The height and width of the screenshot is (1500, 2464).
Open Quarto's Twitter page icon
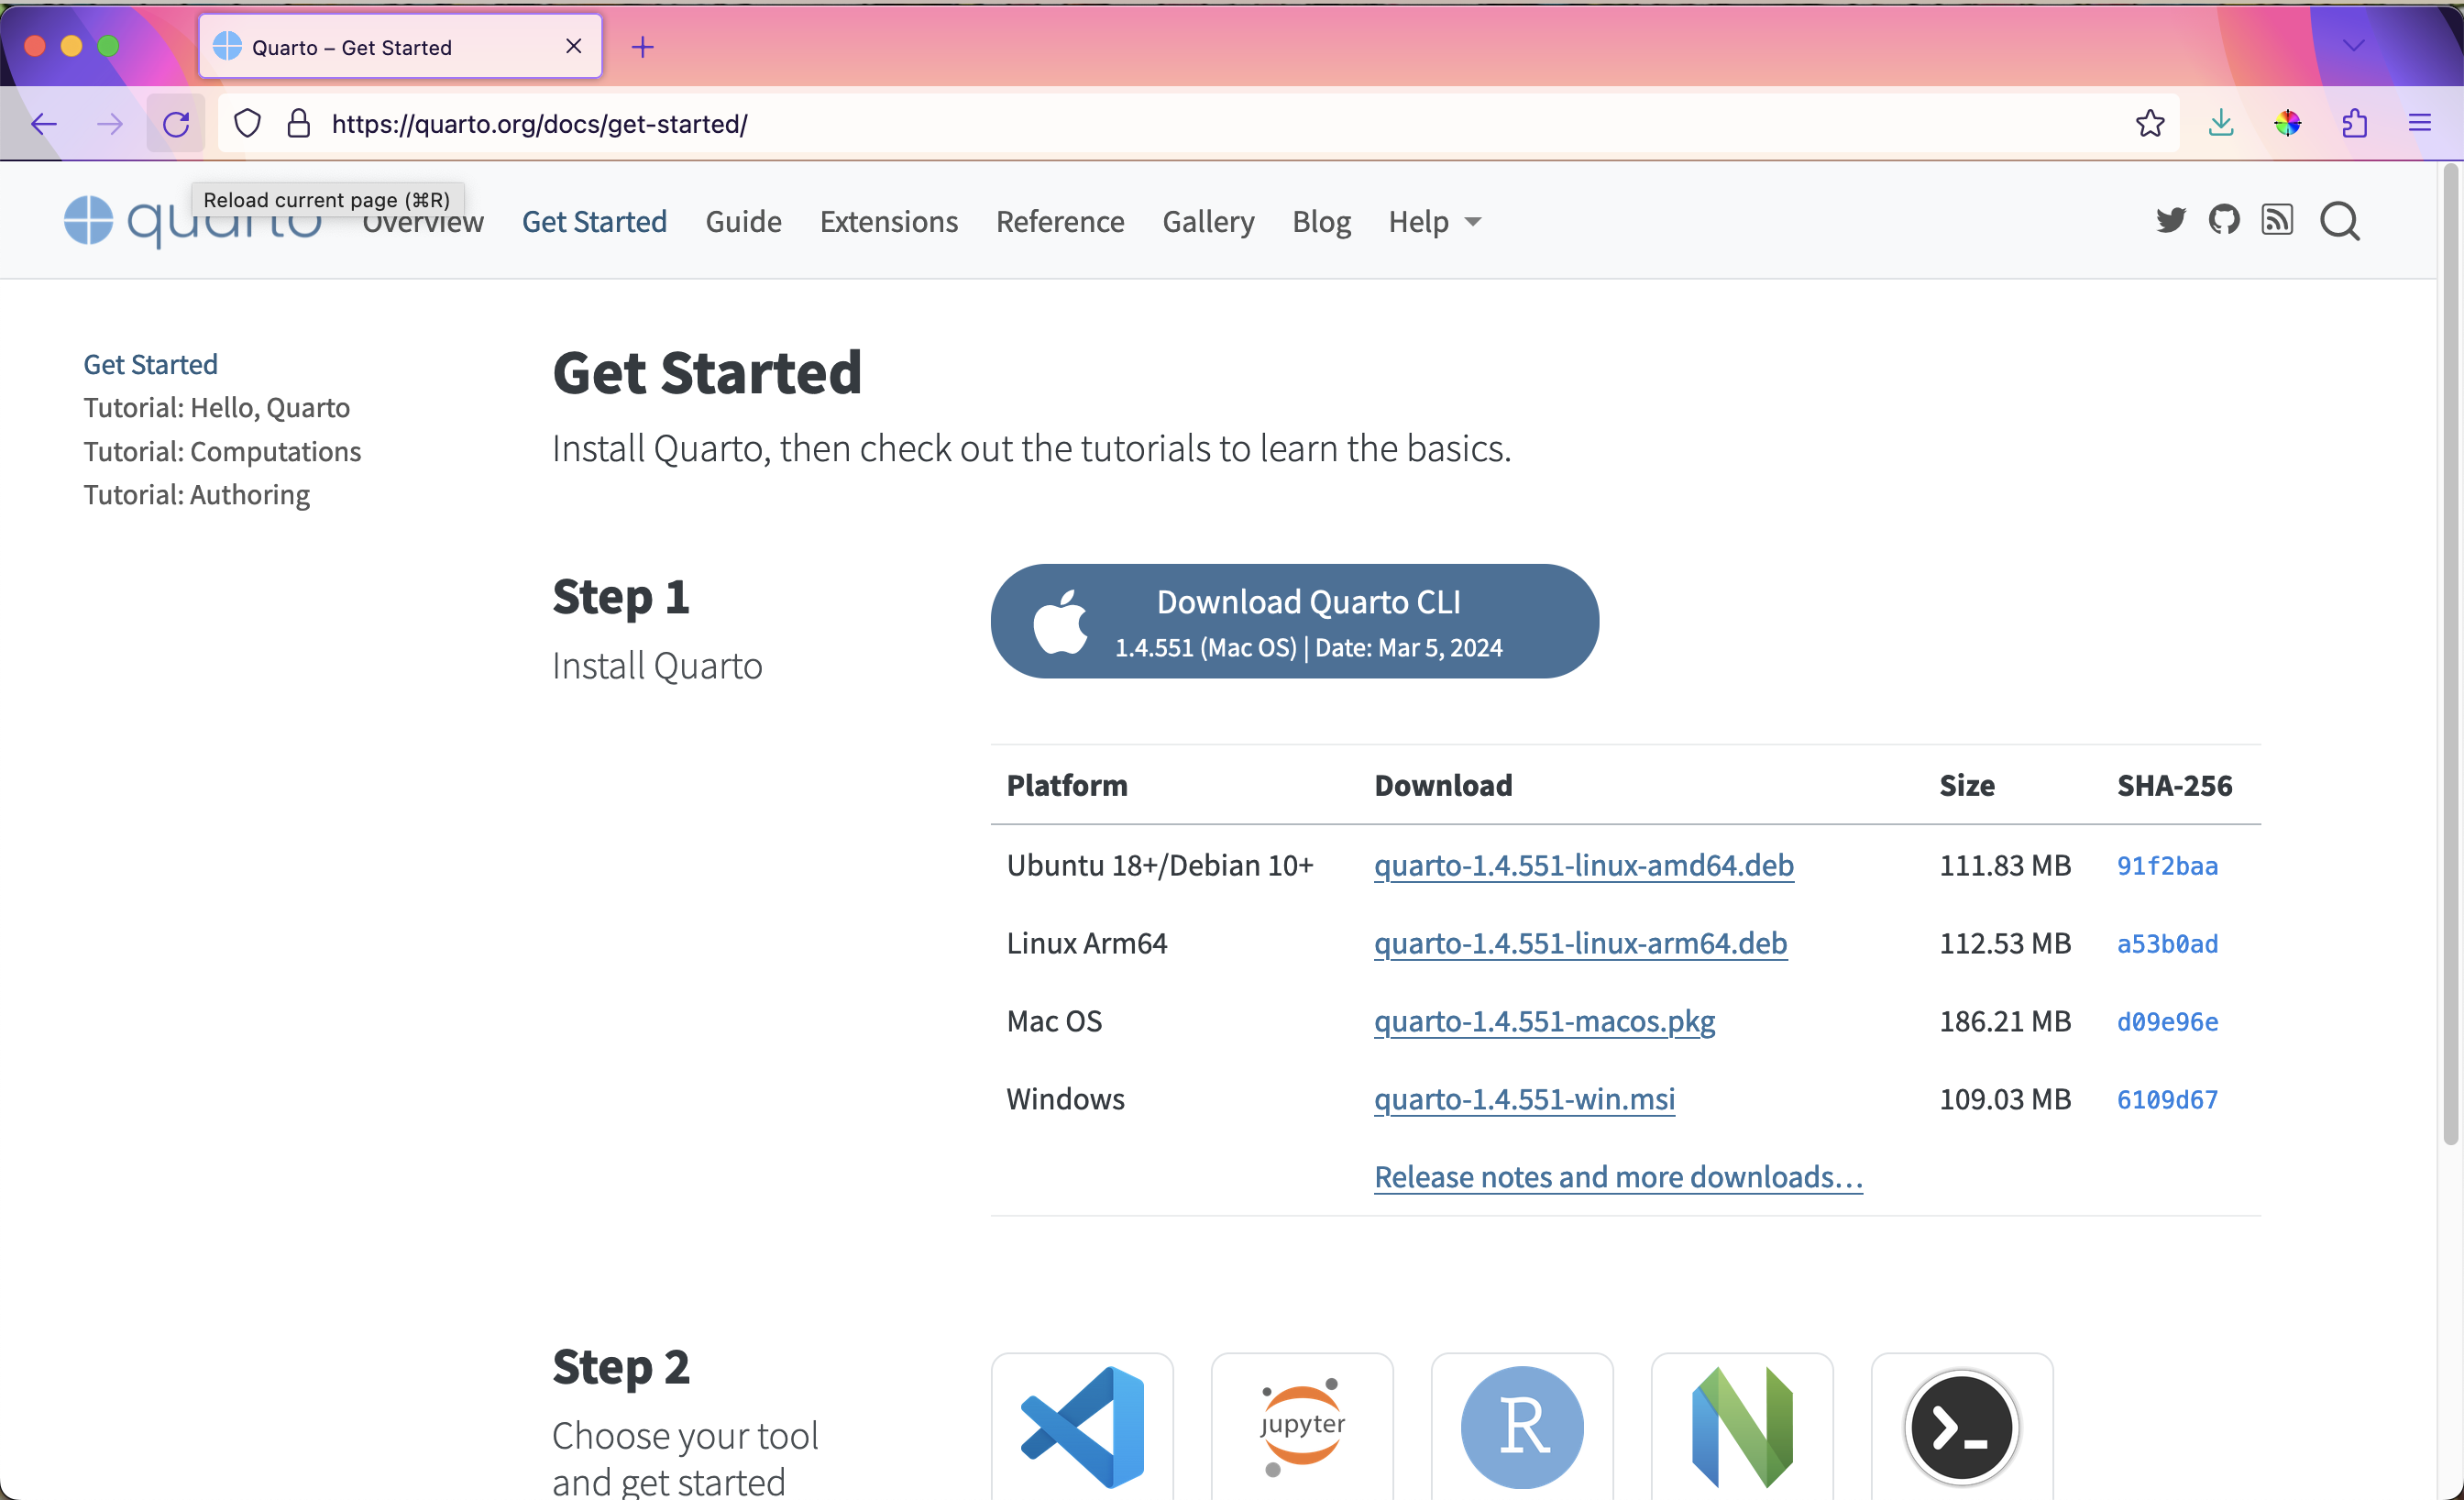pyautogui.click(x=2170, y=220)
